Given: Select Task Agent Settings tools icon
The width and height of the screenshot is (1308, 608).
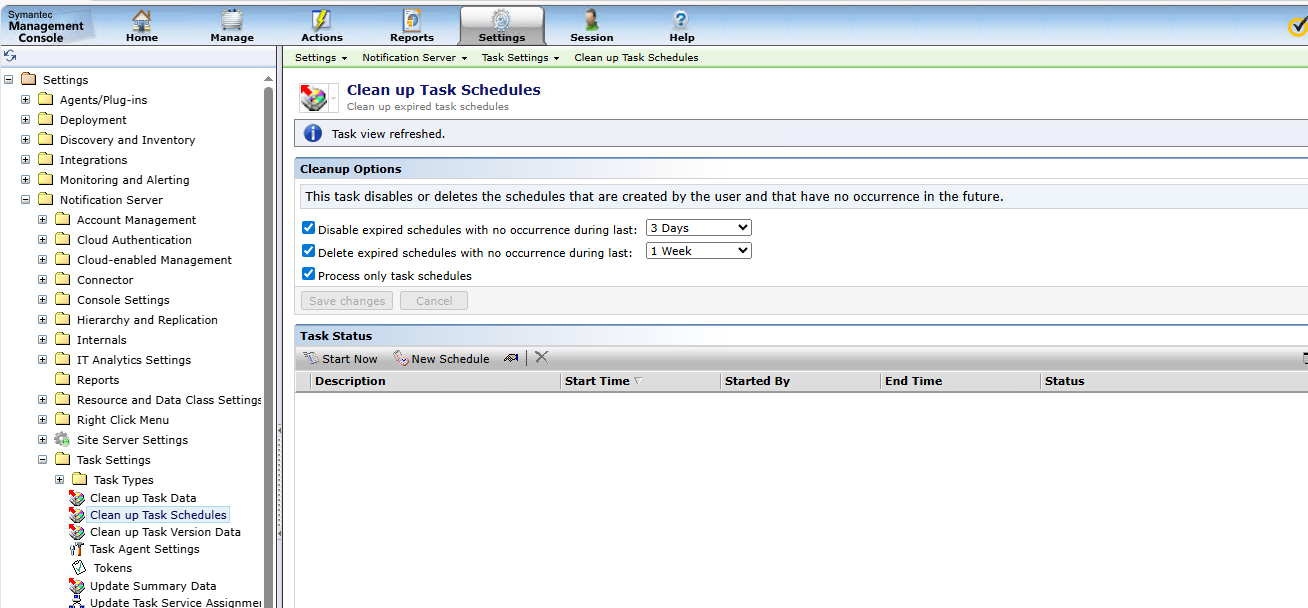Looking at the screenshot, I should coord(77,549).
